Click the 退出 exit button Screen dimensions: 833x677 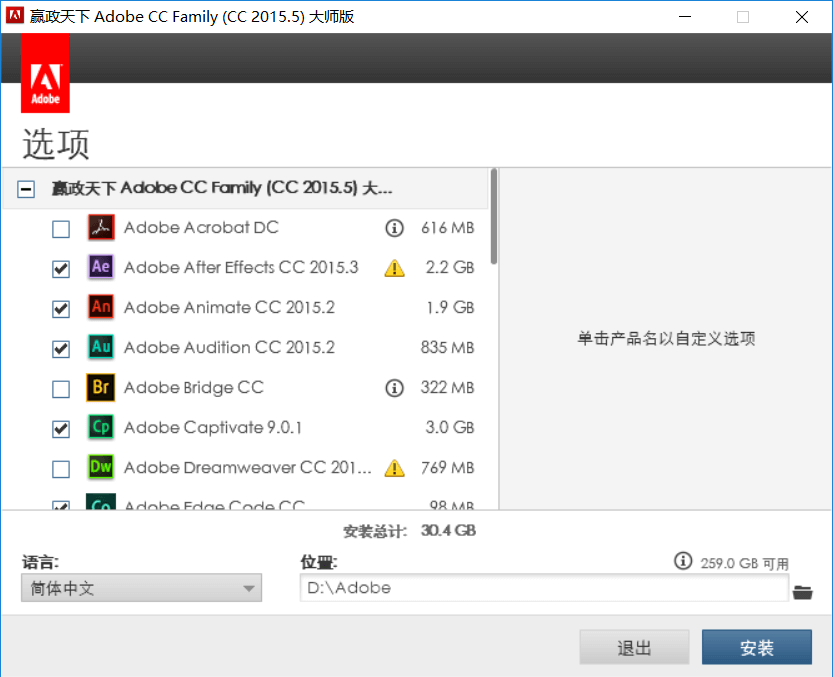click(634, 648)
